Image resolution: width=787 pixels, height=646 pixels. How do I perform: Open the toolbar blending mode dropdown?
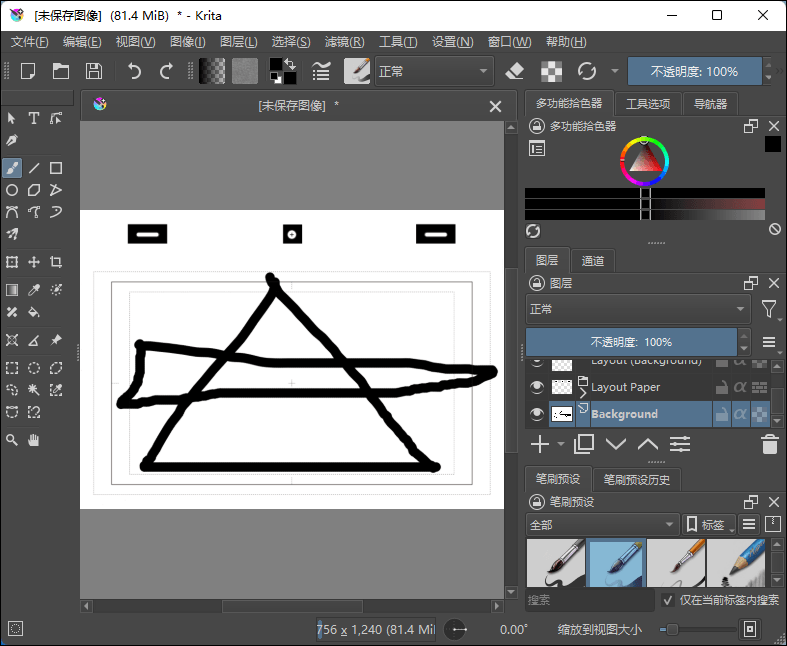tap(434, 71)
